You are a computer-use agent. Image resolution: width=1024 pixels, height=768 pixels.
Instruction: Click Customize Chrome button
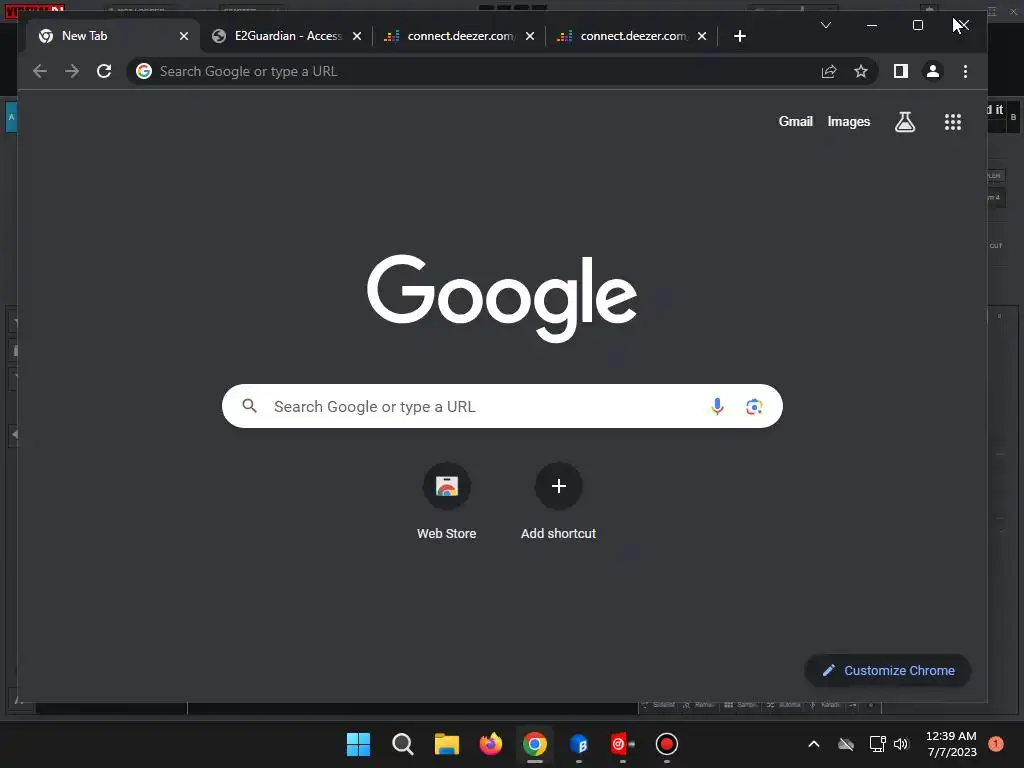(x=888, y=671)
